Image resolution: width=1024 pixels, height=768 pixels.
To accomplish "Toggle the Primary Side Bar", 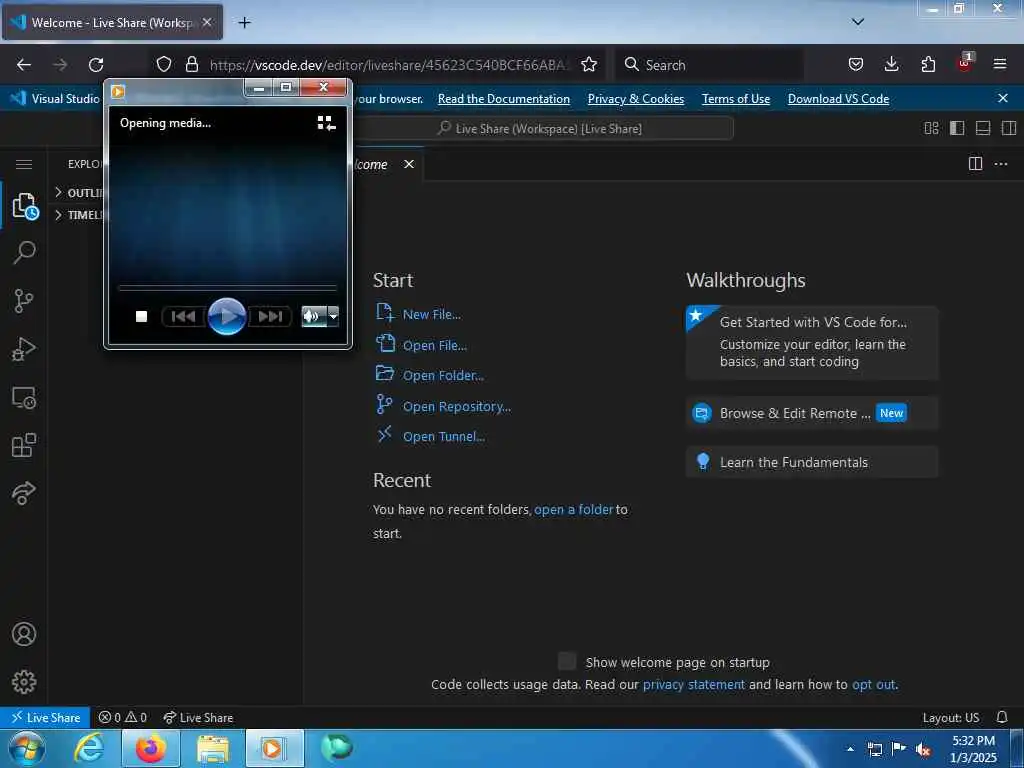I will coord(957,128).
